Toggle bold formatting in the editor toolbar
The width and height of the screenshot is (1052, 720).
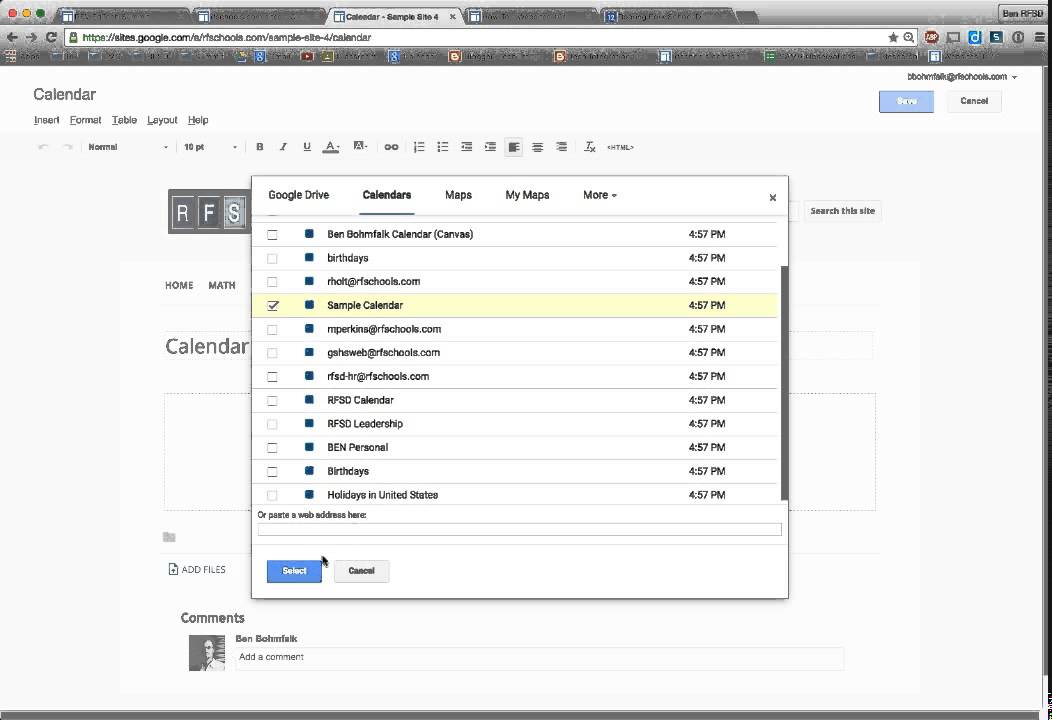tap(260, 147)
